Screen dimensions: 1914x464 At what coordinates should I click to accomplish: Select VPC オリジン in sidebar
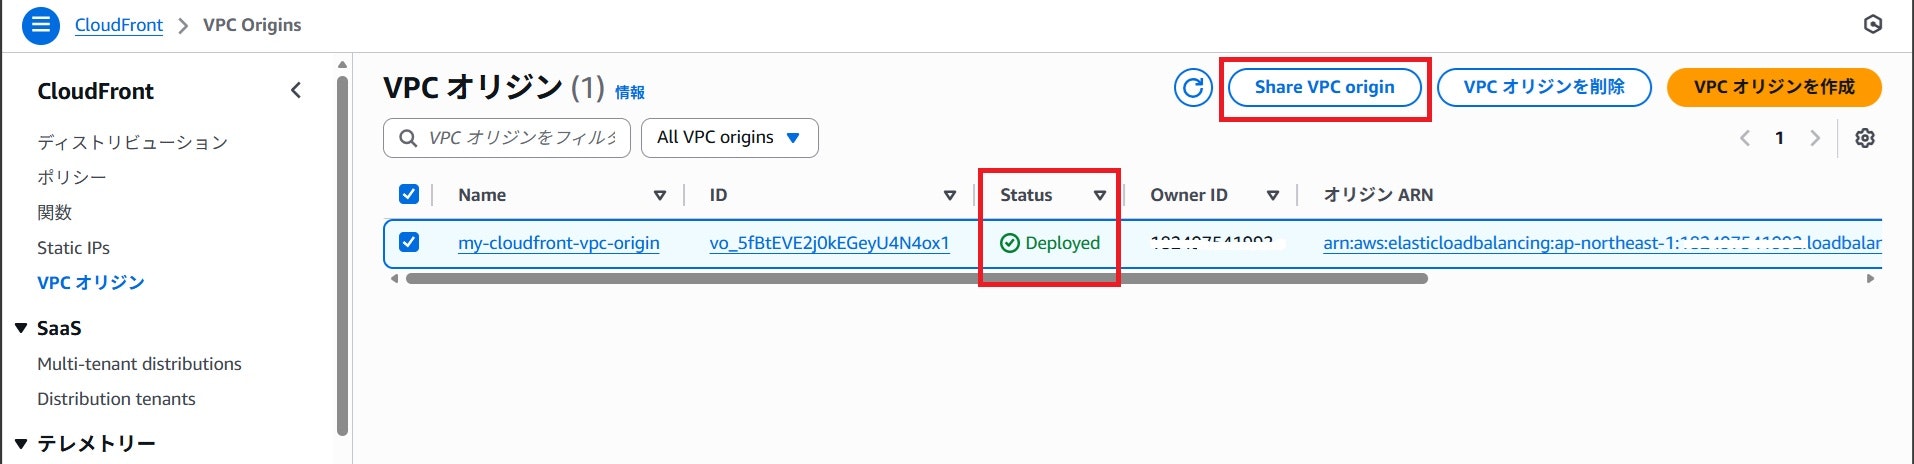91,282
